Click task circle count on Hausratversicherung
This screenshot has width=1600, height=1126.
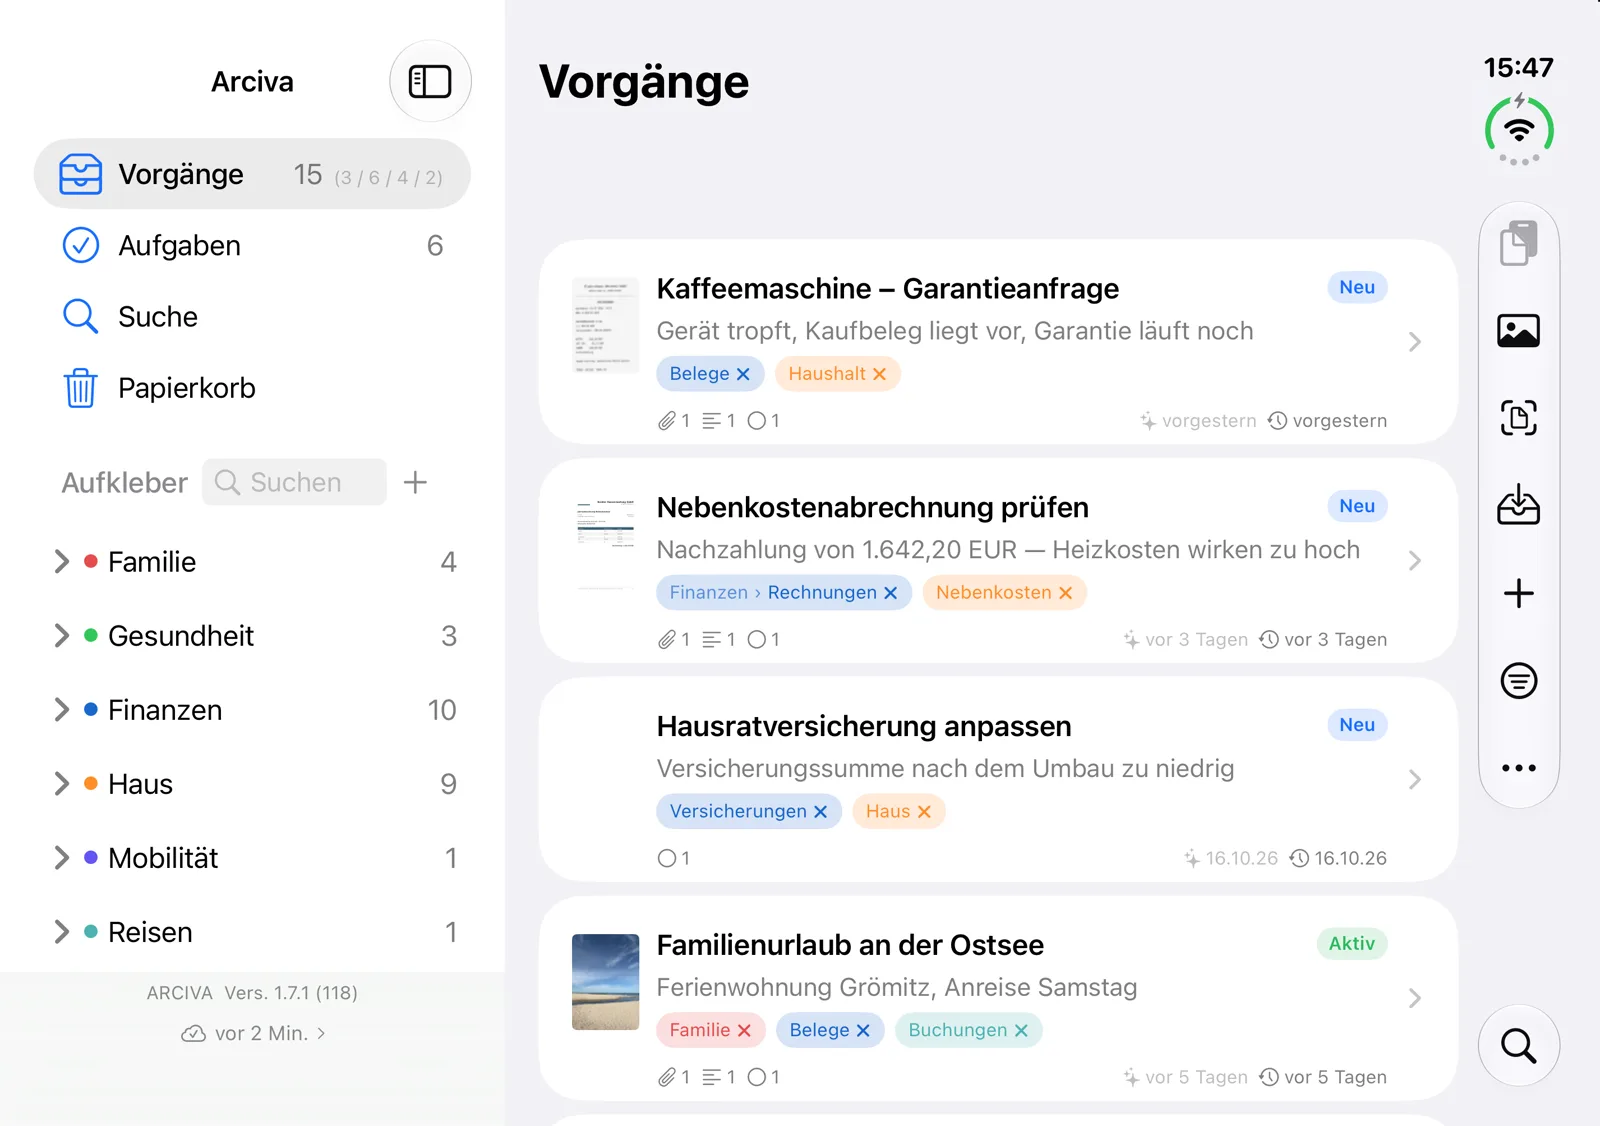(674, 858)
